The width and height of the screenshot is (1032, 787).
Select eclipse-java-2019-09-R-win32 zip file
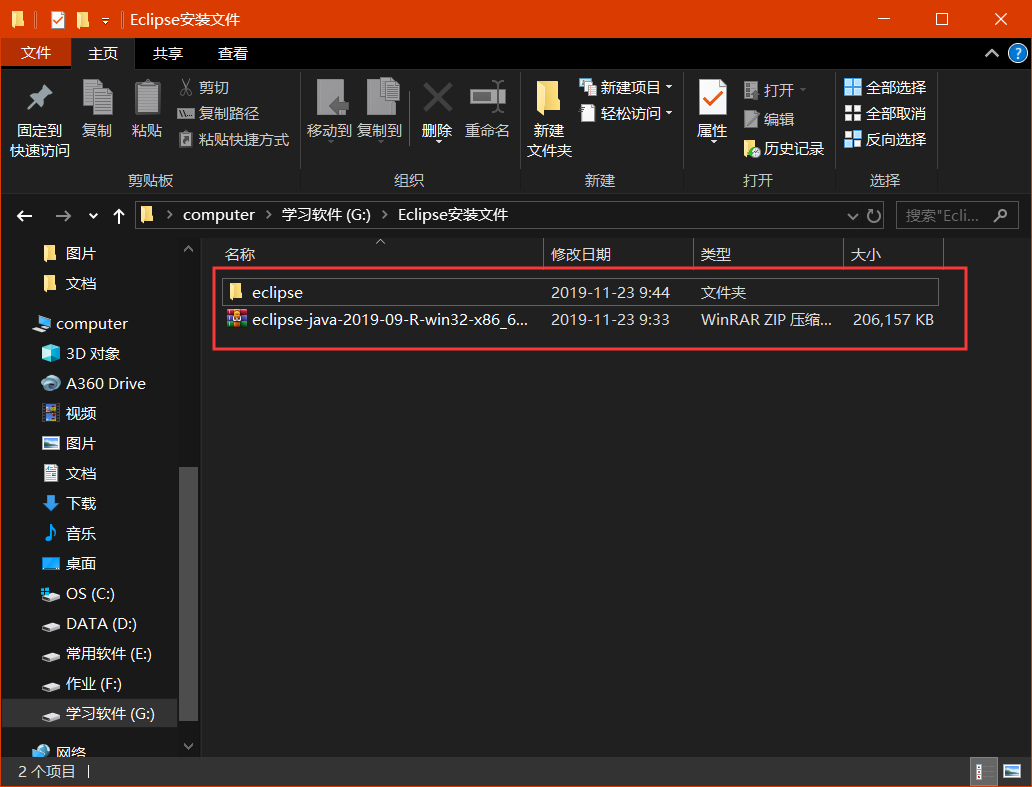tap(580, 320)
